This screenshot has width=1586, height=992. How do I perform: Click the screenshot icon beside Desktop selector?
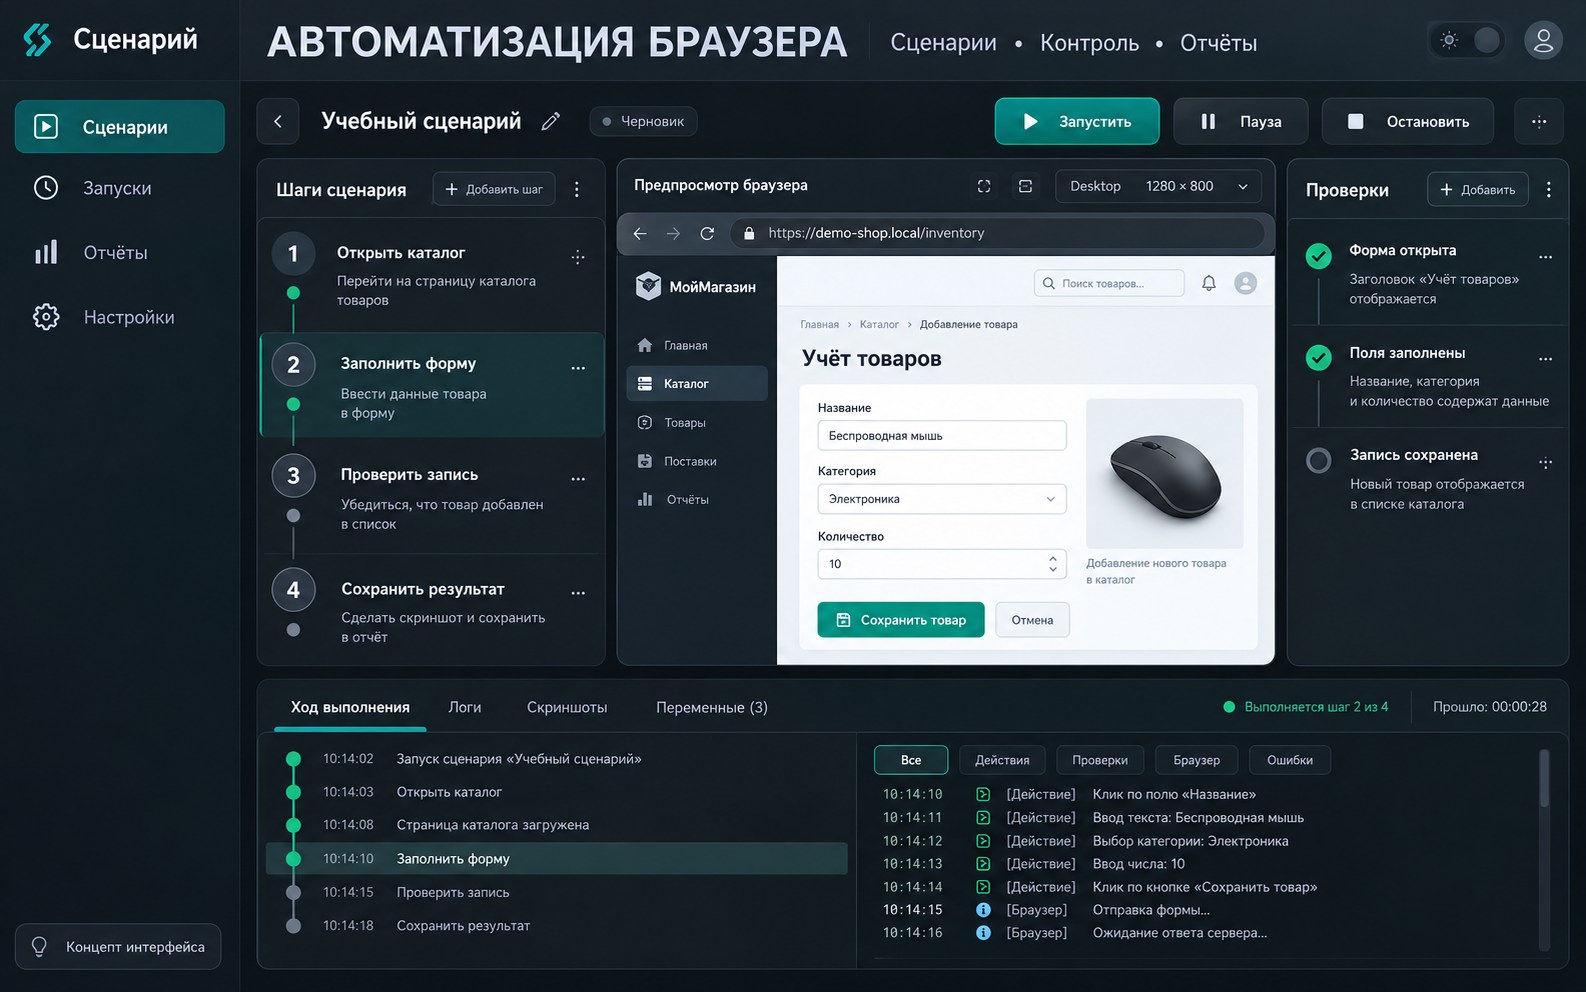coord(1025,186)
